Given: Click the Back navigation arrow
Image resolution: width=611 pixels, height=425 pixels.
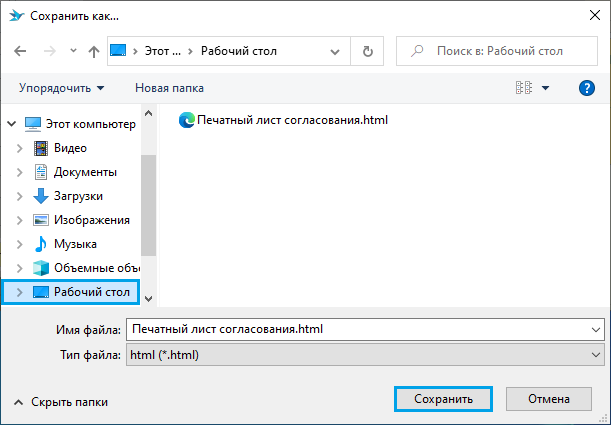Looking at the screenshot, I should [20, 51].
